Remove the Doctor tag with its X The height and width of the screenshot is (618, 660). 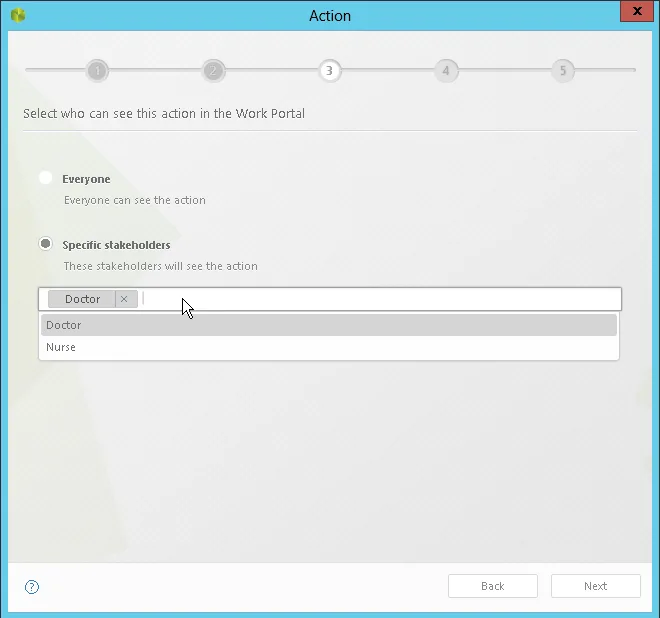124,299
